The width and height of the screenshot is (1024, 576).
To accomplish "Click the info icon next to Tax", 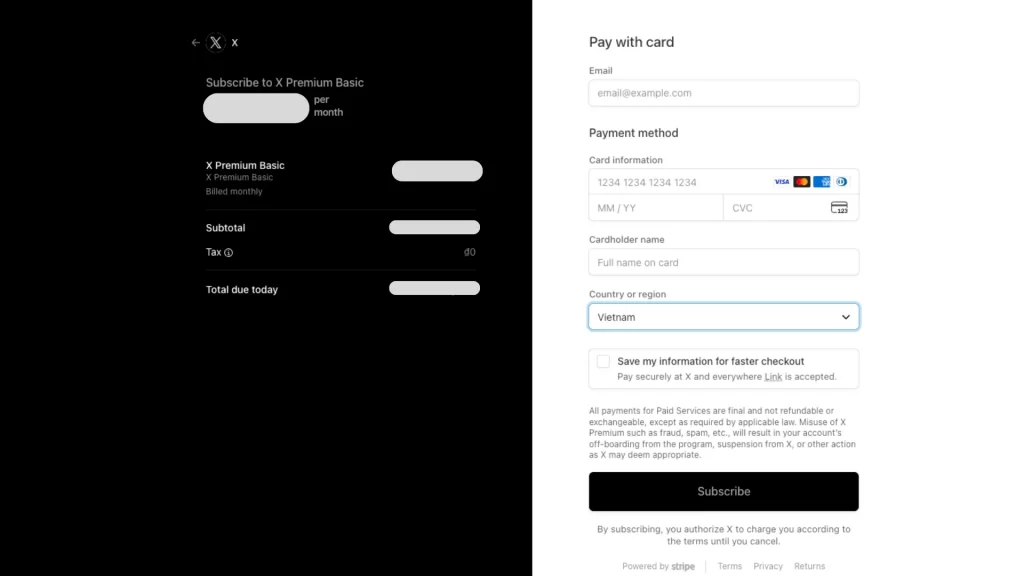I will [x=229, y=253].
